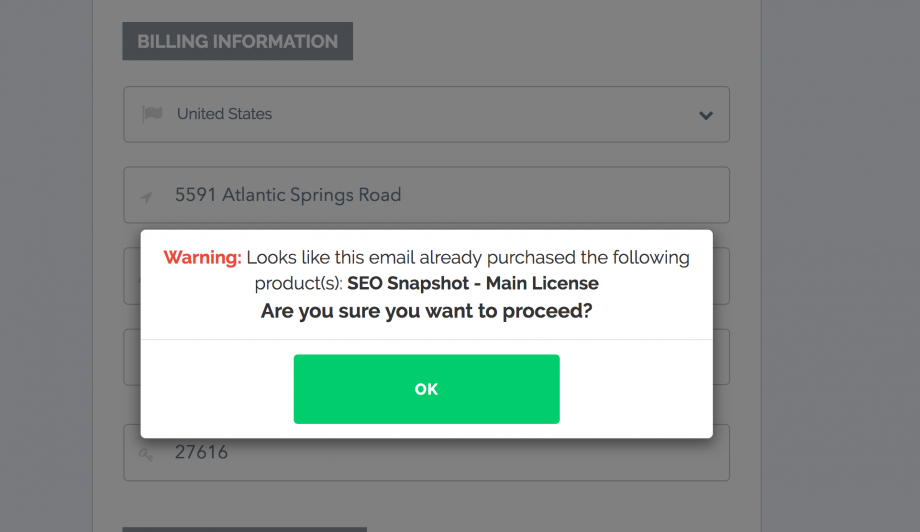920x532 pixels.
Task: Click the dark section heading below the zip field
Action: 244,529
